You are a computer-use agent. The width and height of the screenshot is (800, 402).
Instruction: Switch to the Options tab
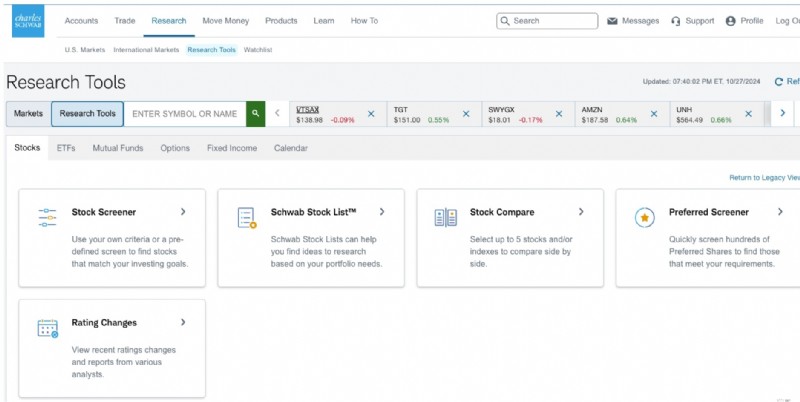(x=175, y=148)
